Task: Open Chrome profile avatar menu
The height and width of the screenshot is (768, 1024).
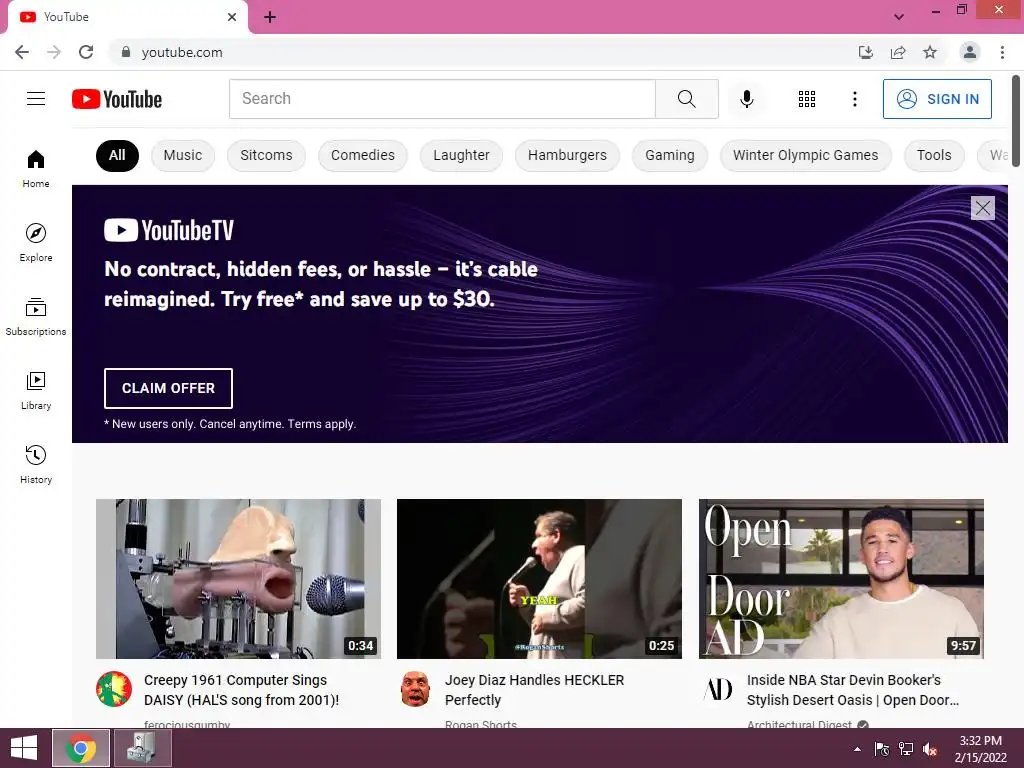Action: pyautogui.click(x=970, y=52)
